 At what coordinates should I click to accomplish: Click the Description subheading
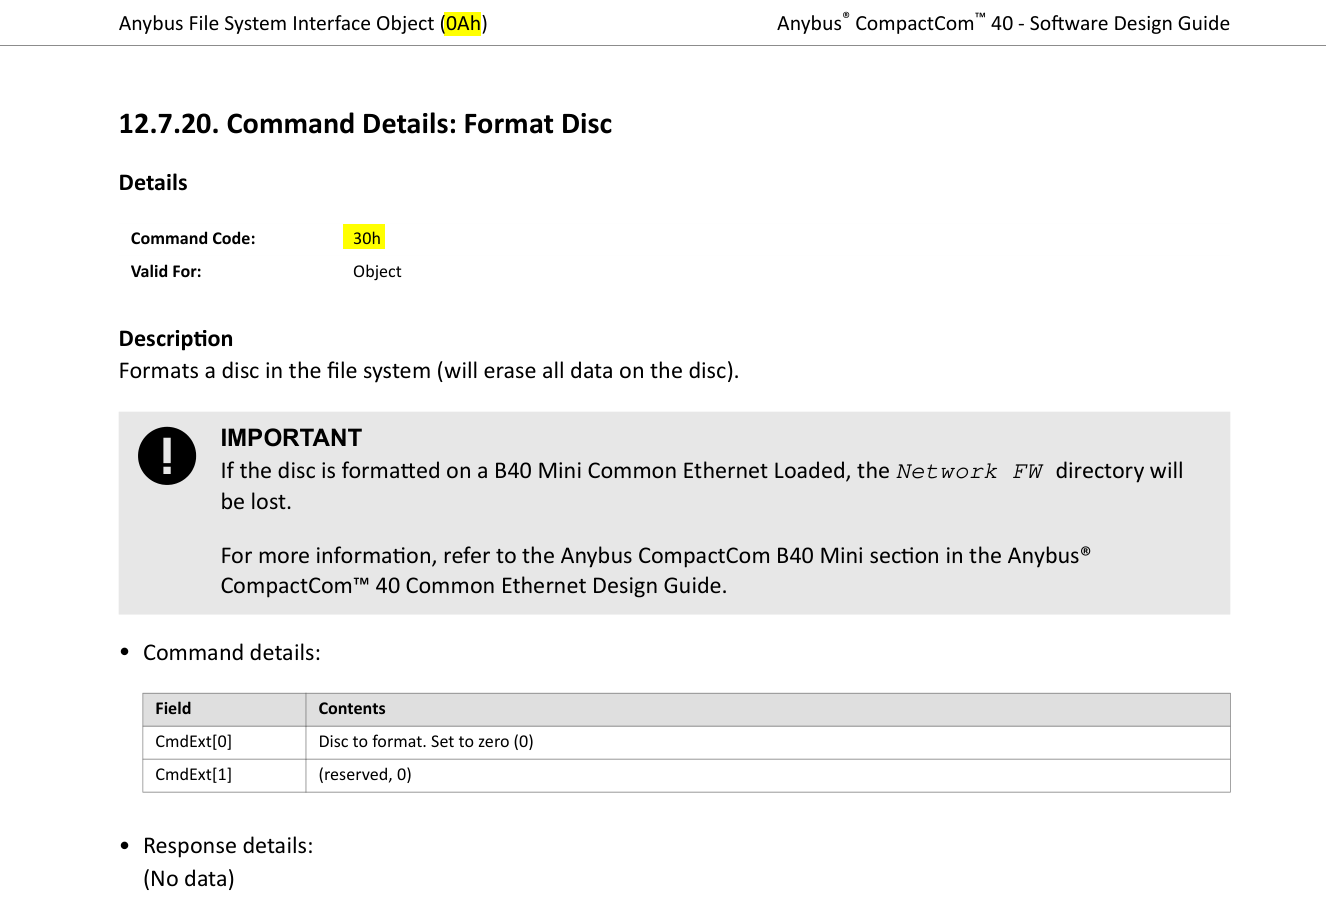(x=176, y=339)
